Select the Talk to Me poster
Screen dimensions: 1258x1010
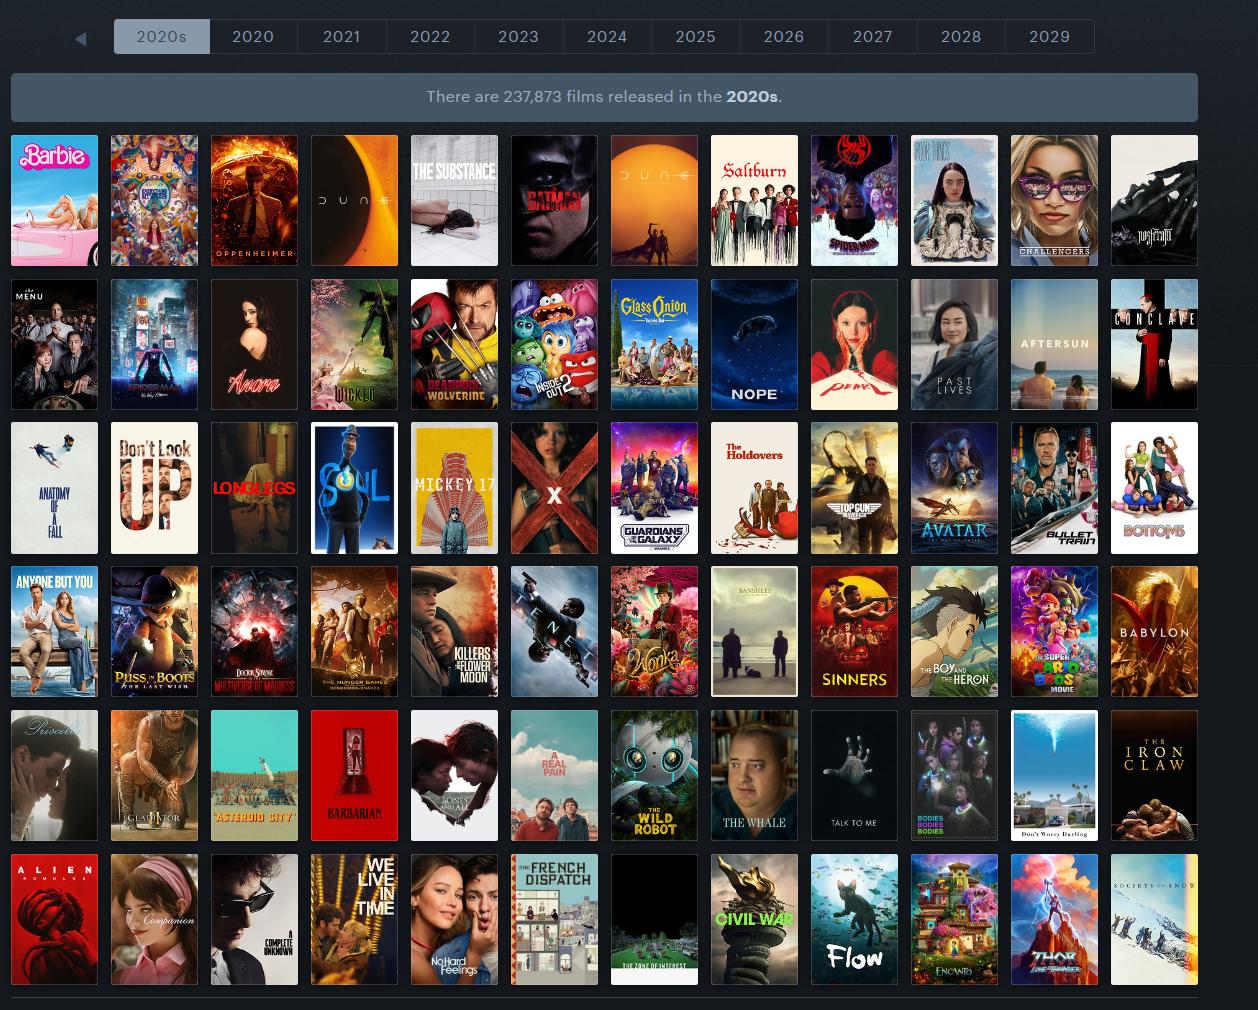click(x=855, y=776)
